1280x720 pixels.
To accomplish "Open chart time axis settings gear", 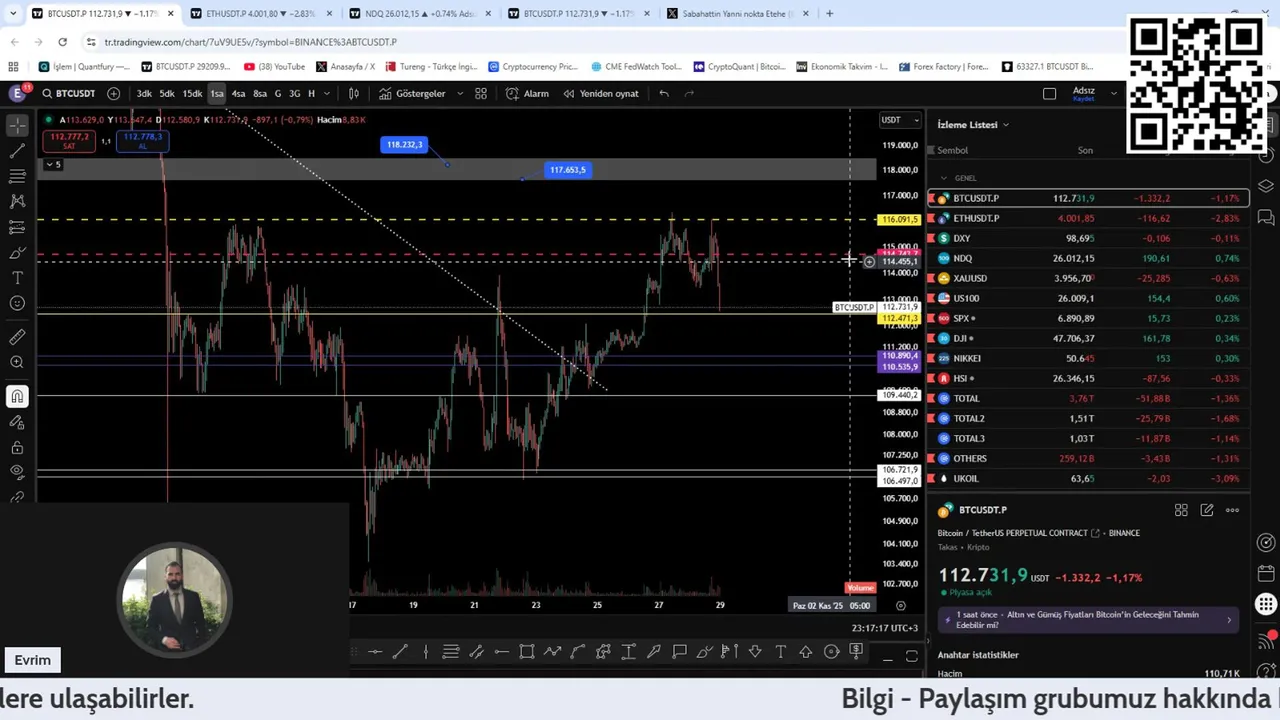I will 900,605.
